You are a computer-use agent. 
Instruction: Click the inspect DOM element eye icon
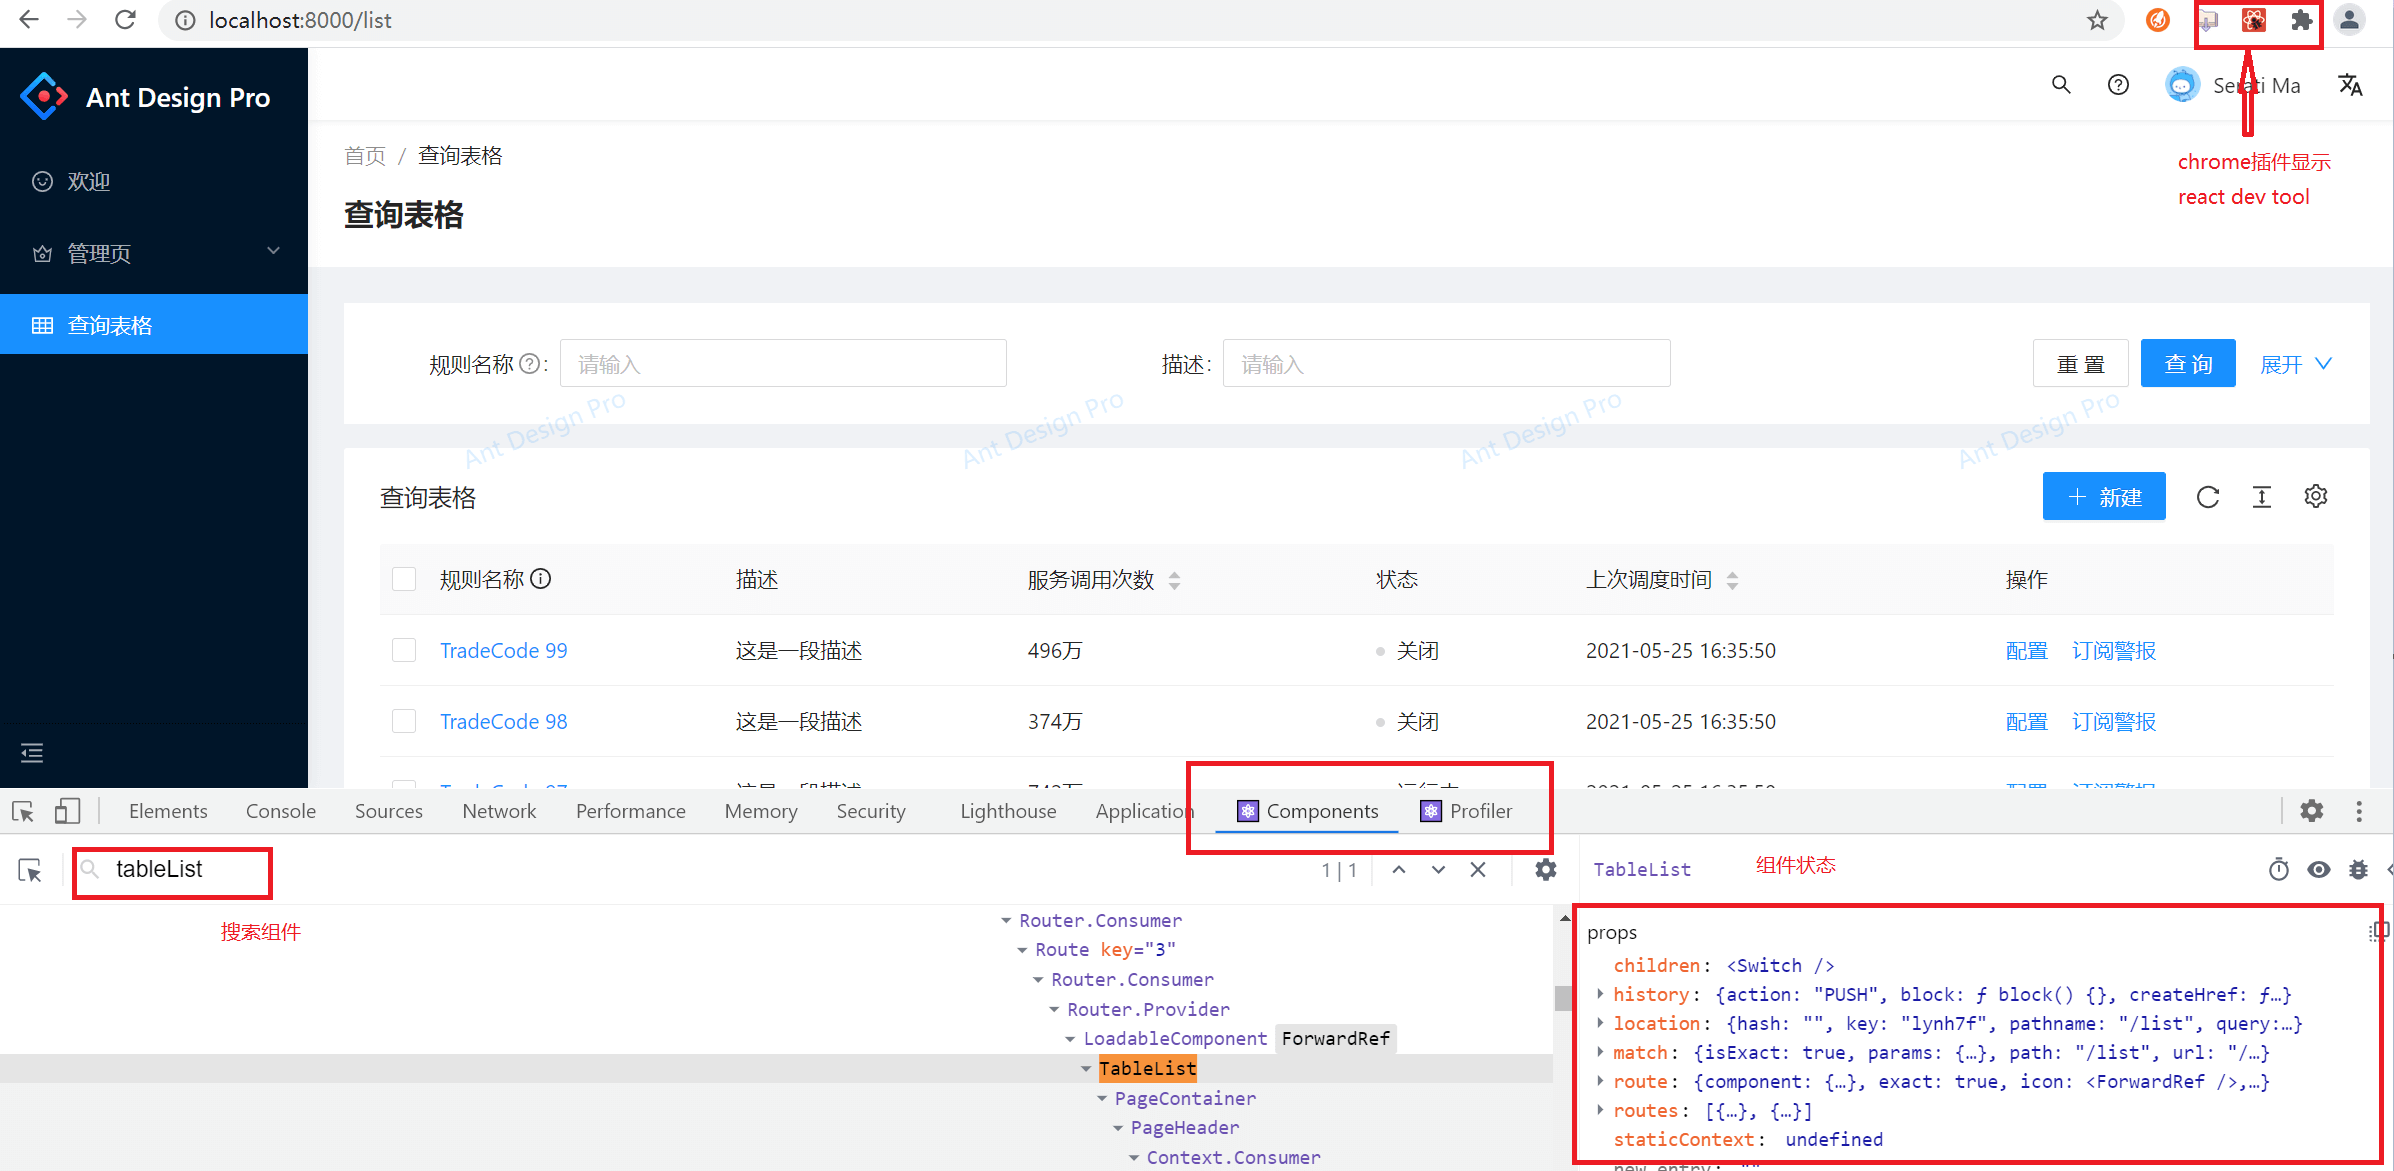coord(2318,870)
